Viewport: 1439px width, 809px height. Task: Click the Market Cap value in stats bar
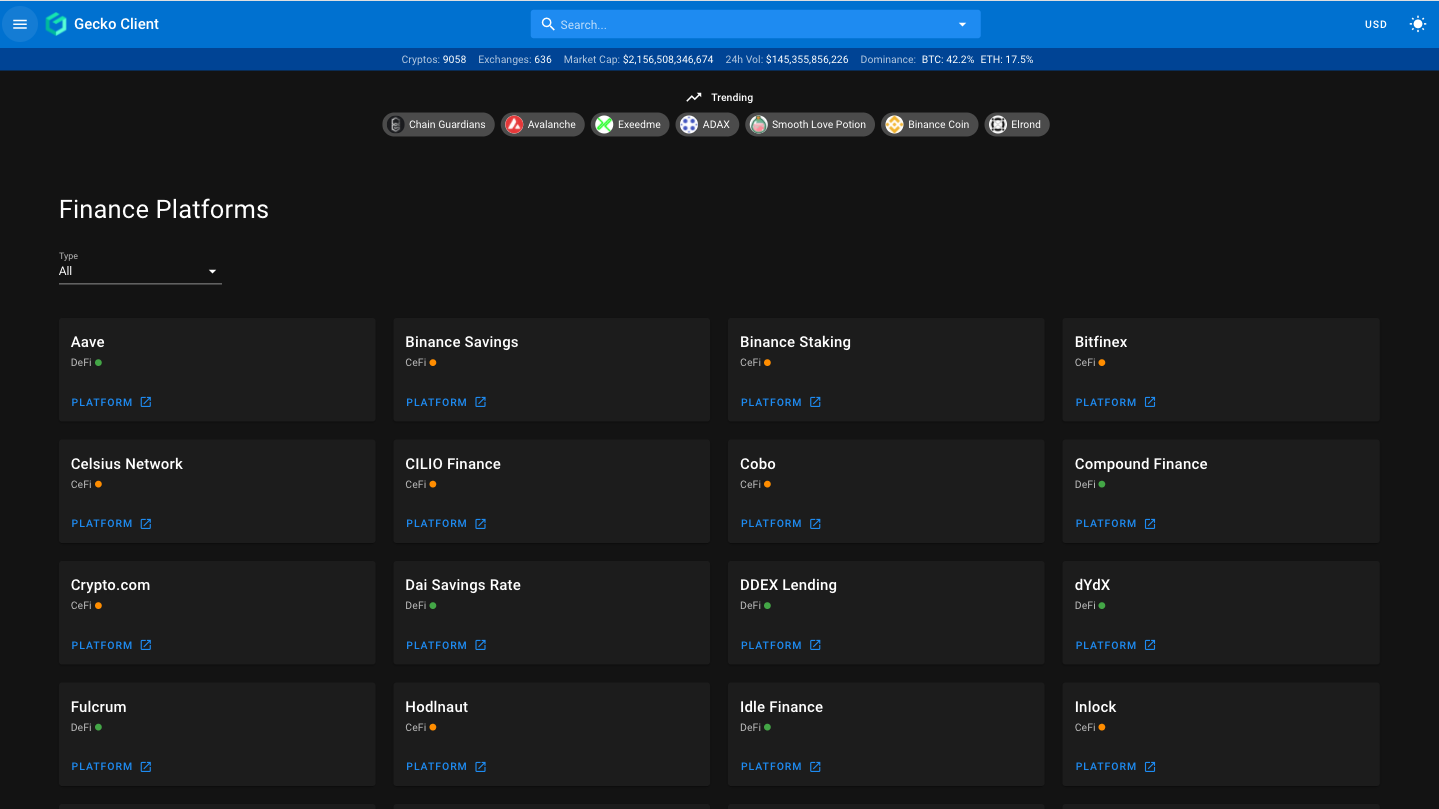click(x=668, y=60)
